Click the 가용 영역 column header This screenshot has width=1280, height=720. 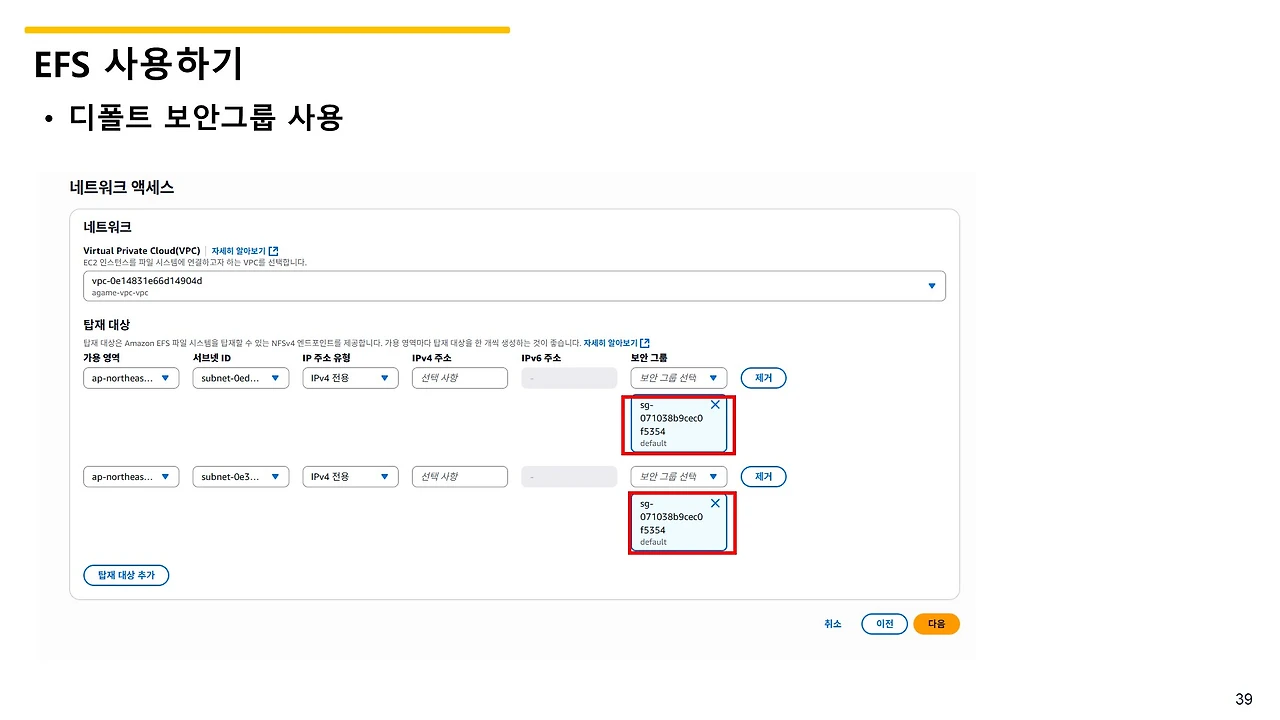coord(101,358)
